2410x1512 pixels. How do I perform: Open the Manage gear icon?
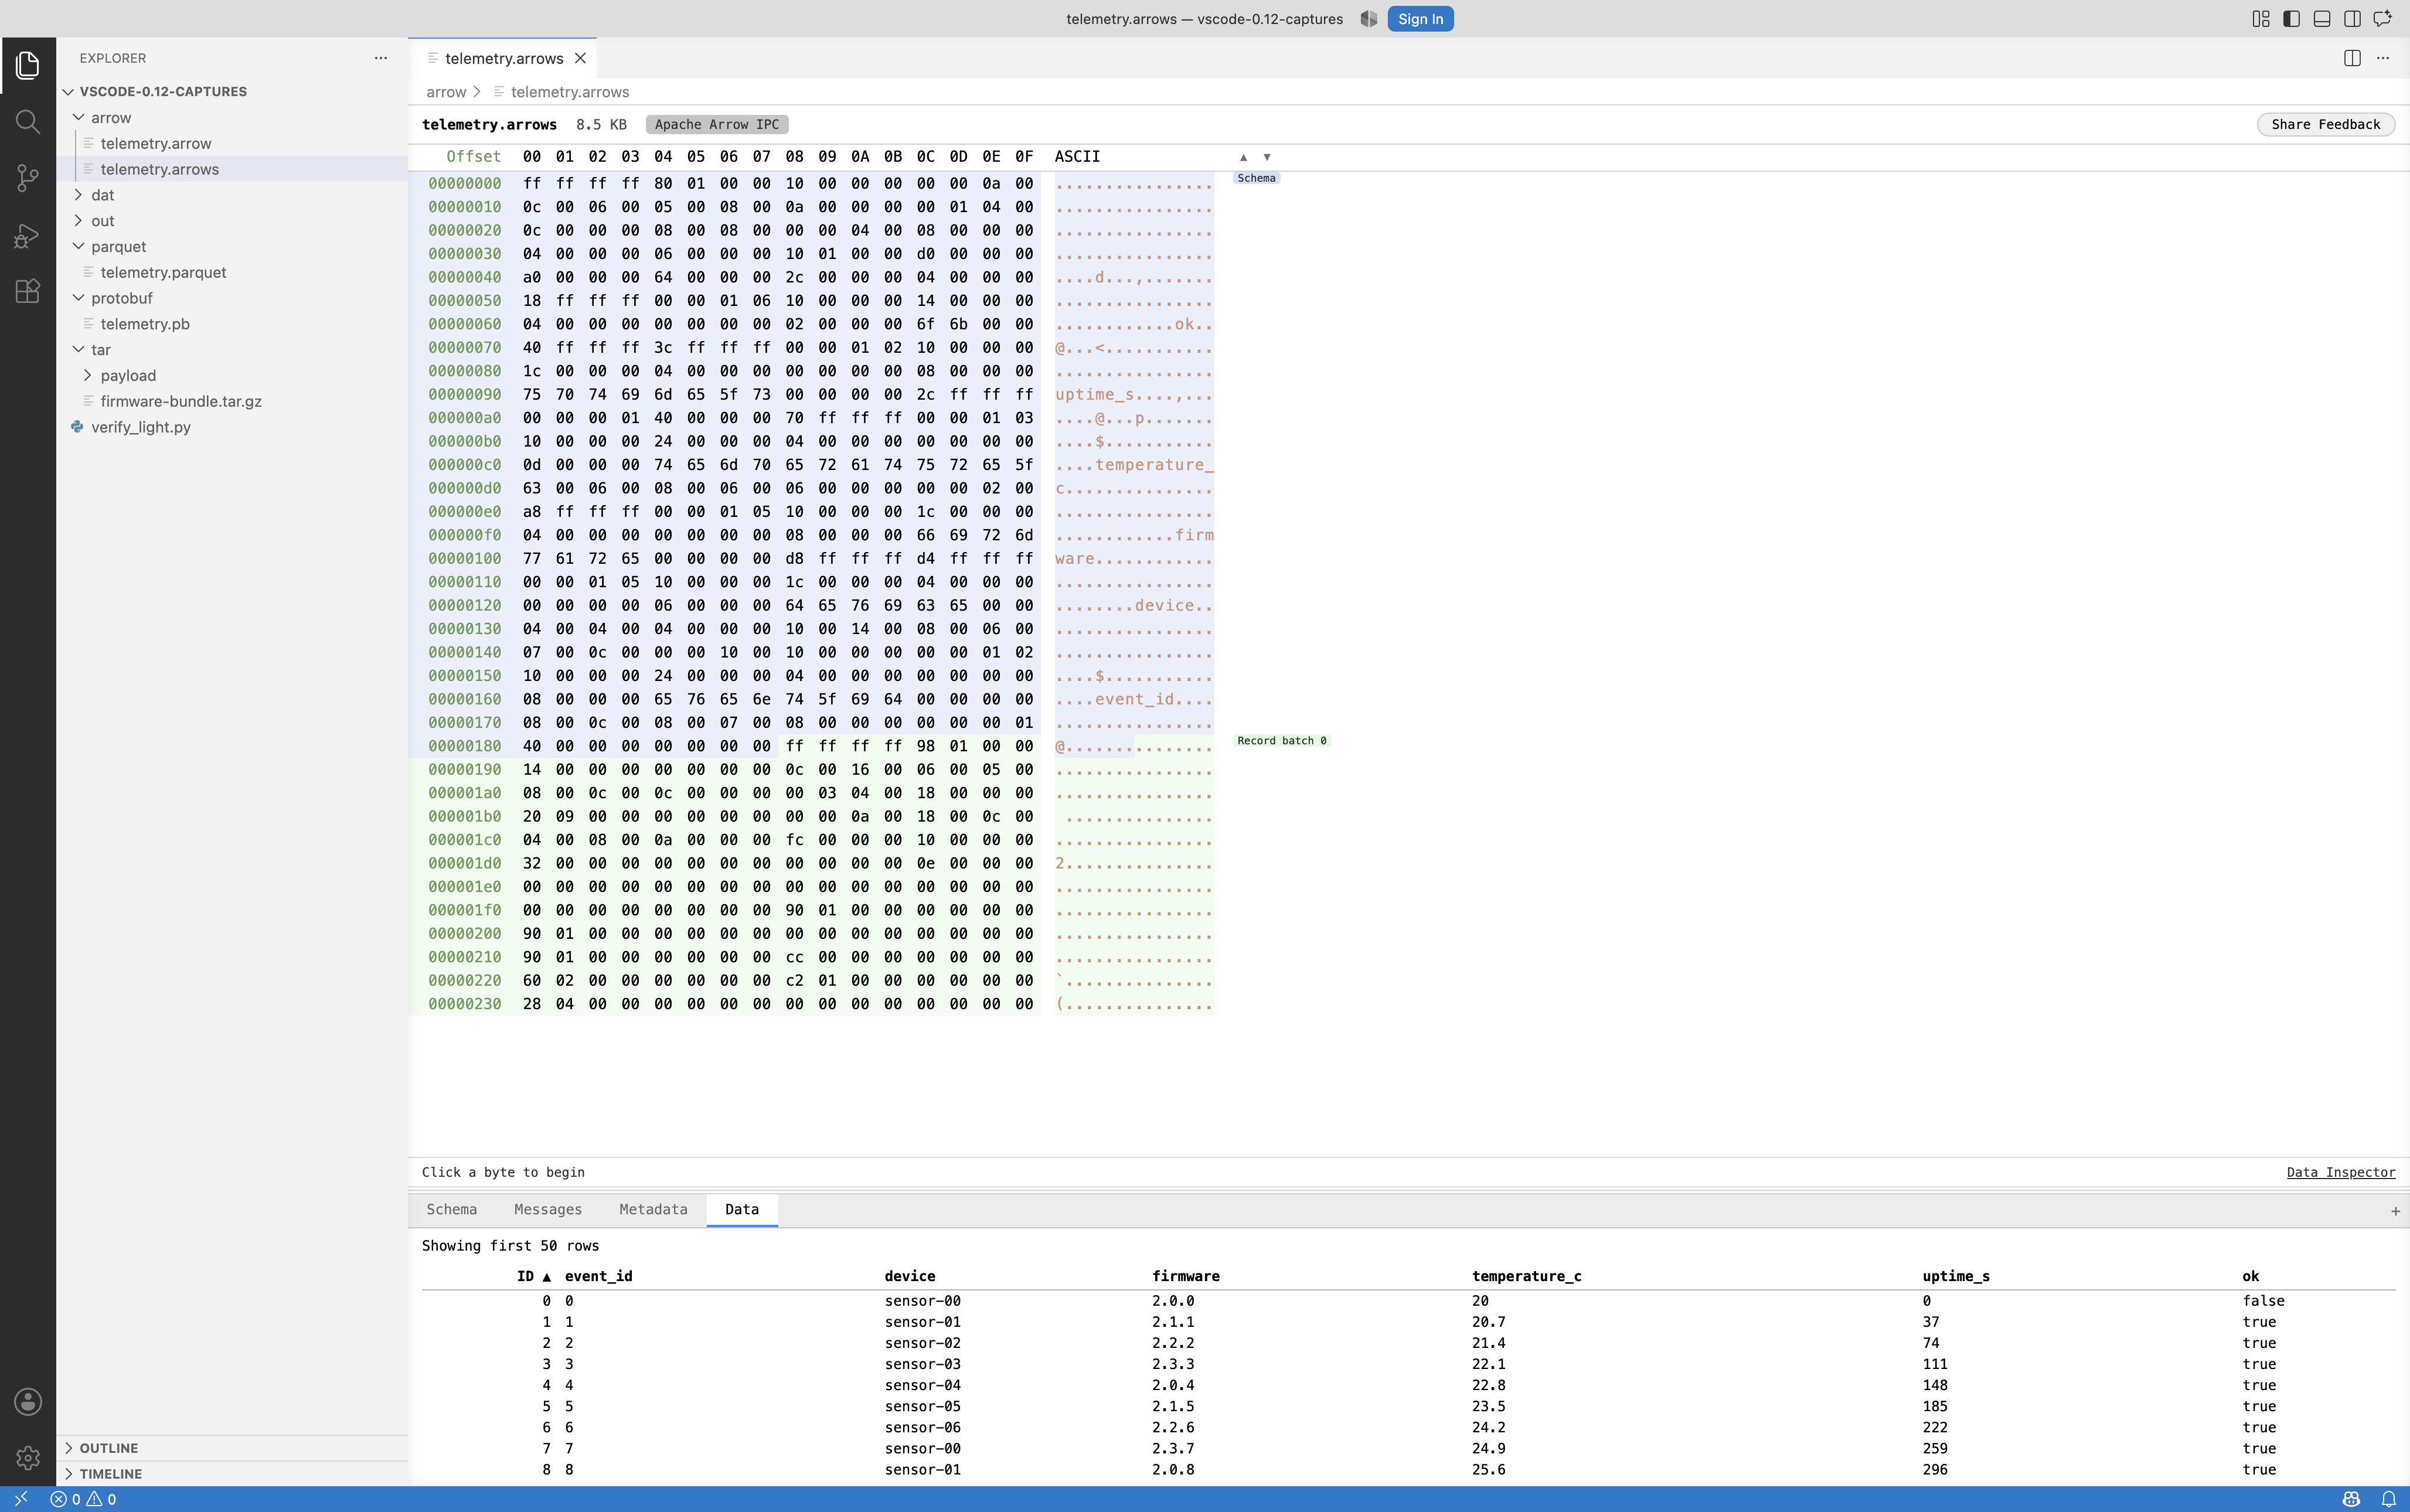[28, 1458]
